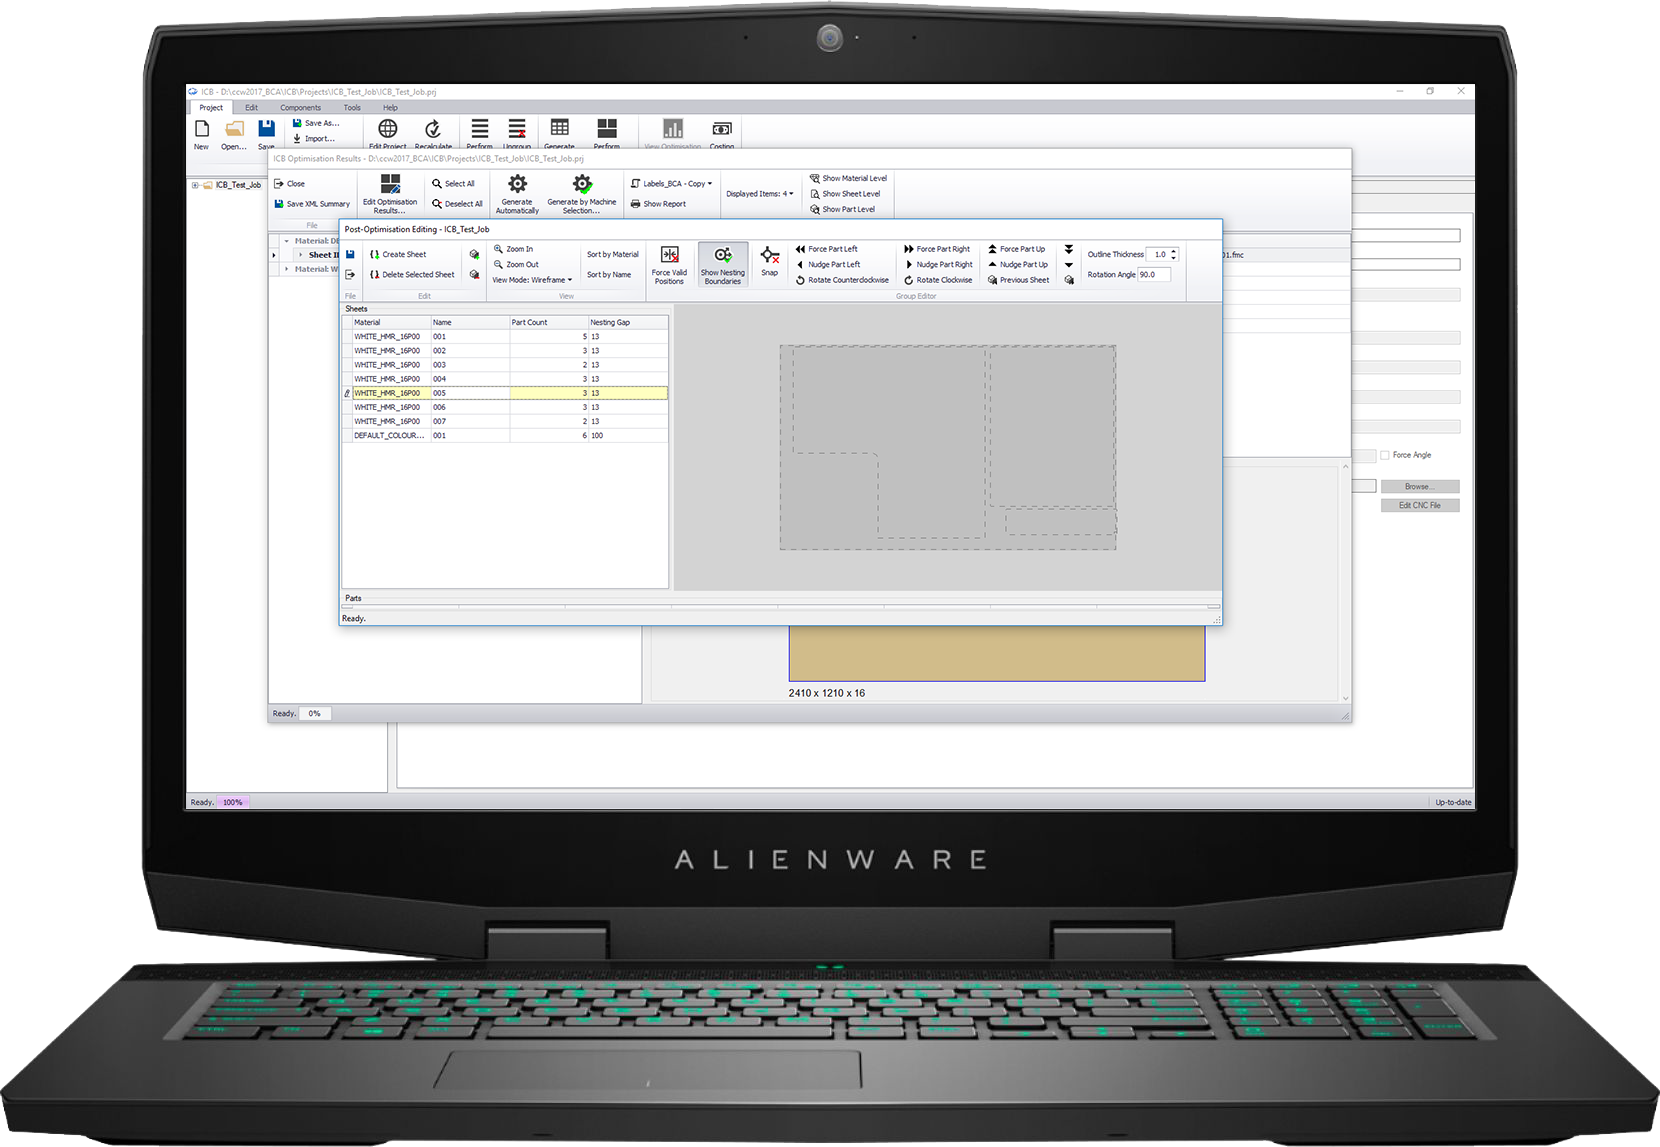This screenshot has width=1660, height=1147.
Task: Click Force Part Left
Action: [827, 249]
